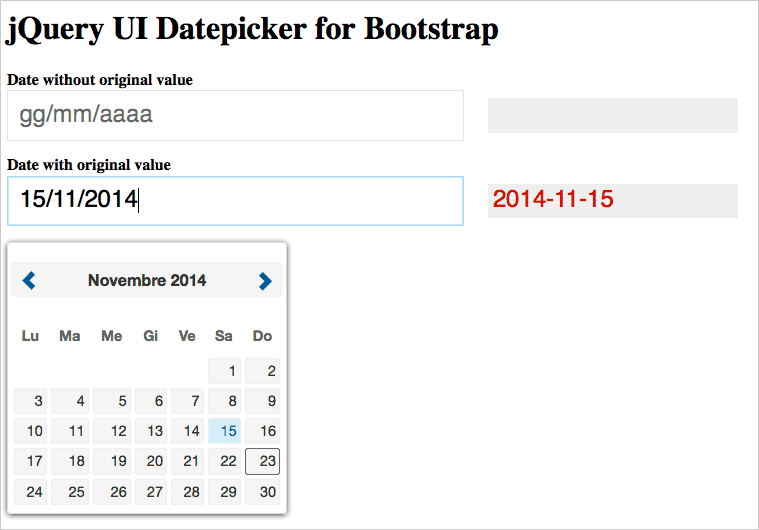The width and height of the screenshot is (759, 530).
Task: Select day 28 in the calendar
Action: [x=187, y=492]
